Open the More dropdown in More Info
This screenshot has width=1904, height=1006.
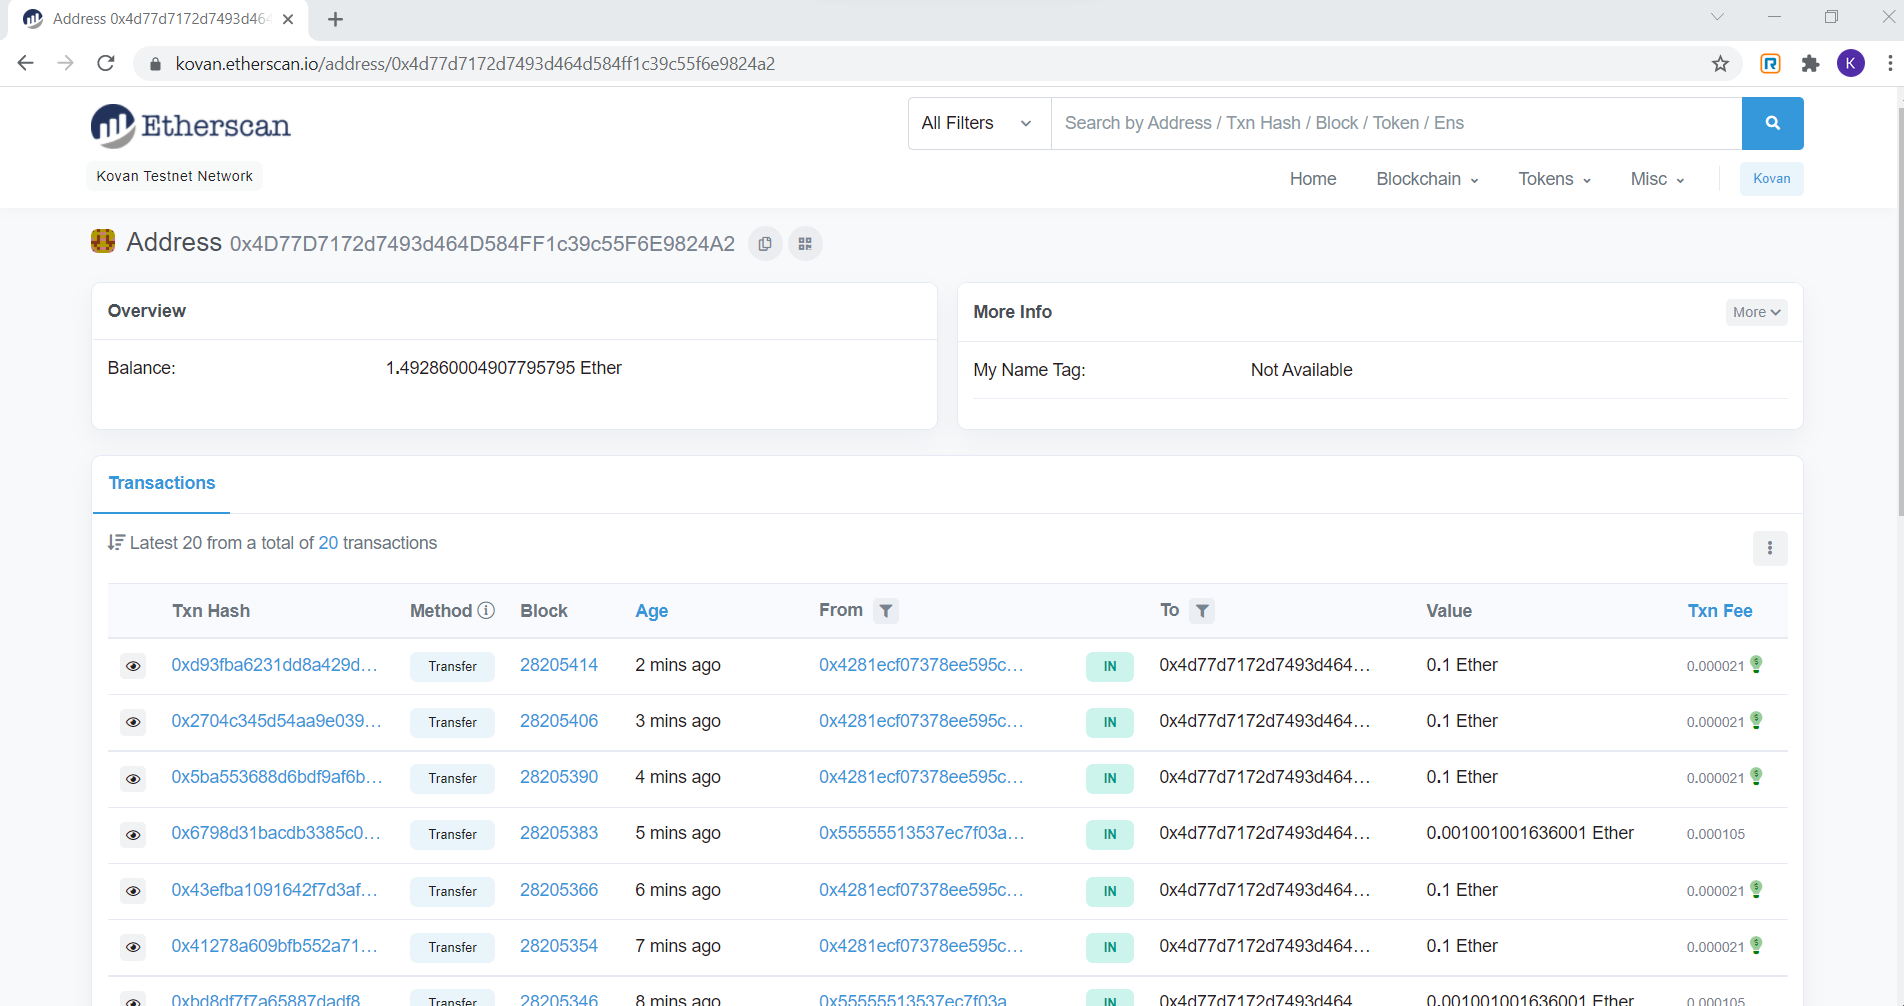pyautogui.click(x=1756, y=312)
